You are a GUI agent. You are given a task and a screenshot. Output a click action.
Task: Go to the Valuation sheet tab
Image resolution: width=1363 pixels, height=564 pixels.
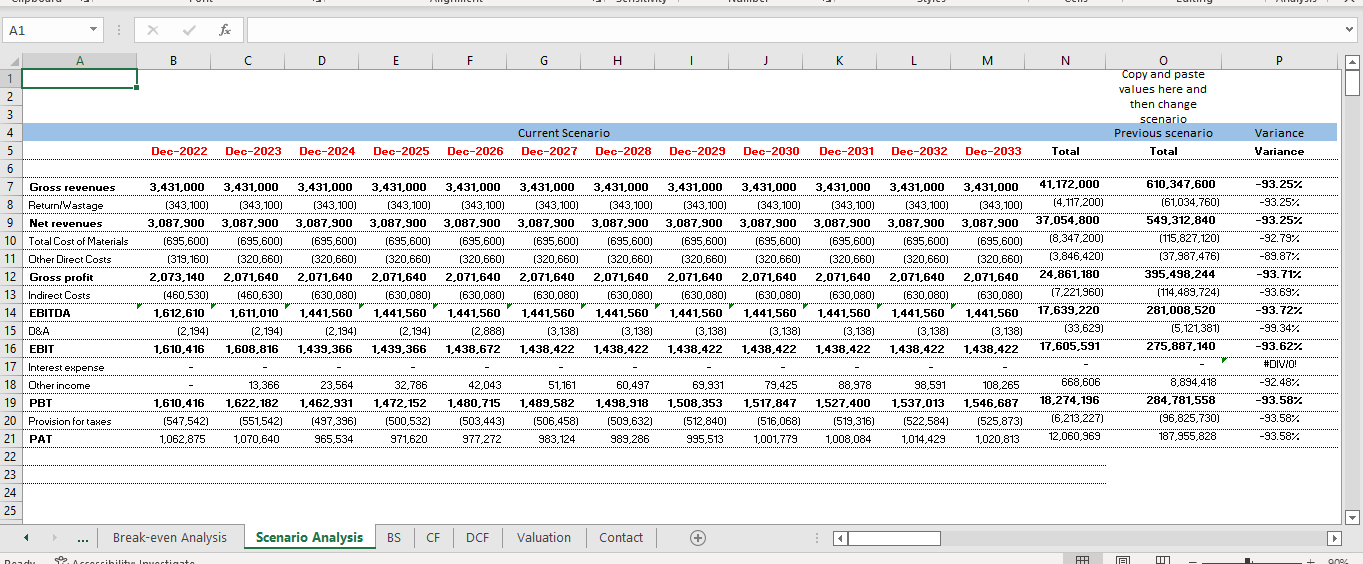point(544,538)
